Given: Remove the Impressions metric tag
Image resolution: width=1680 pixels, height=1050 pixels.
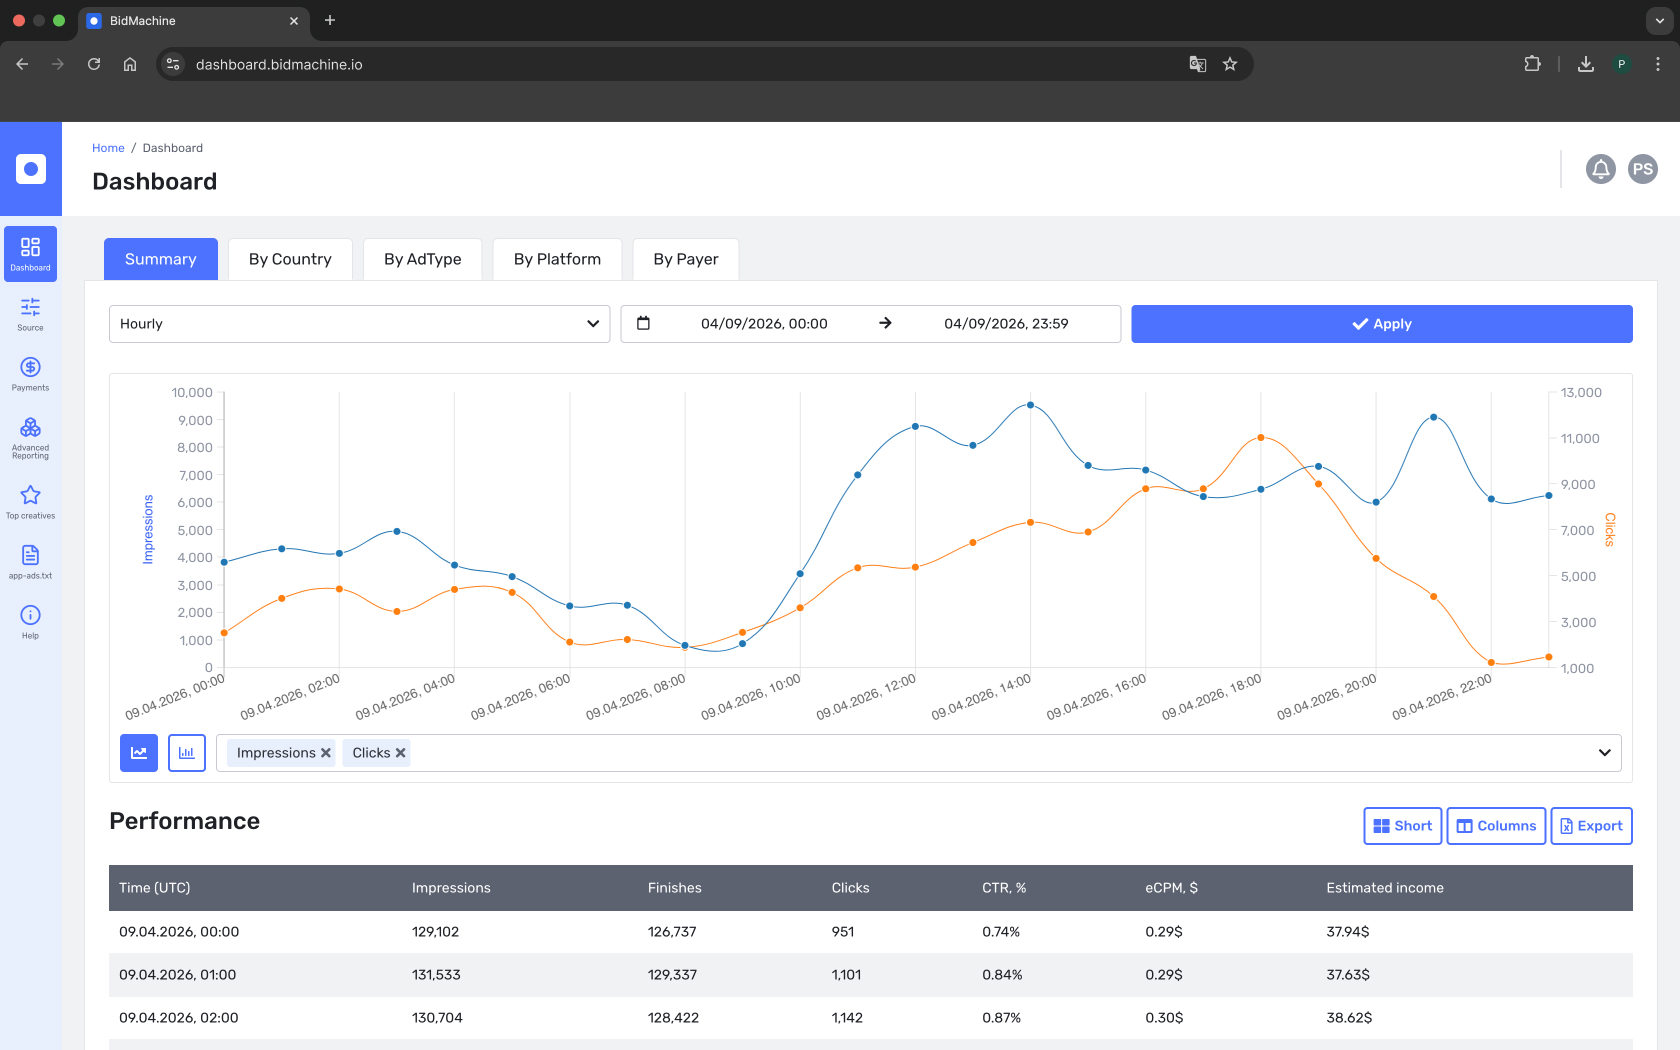Looking at the screenshot, I should click(x=326, y=753).
